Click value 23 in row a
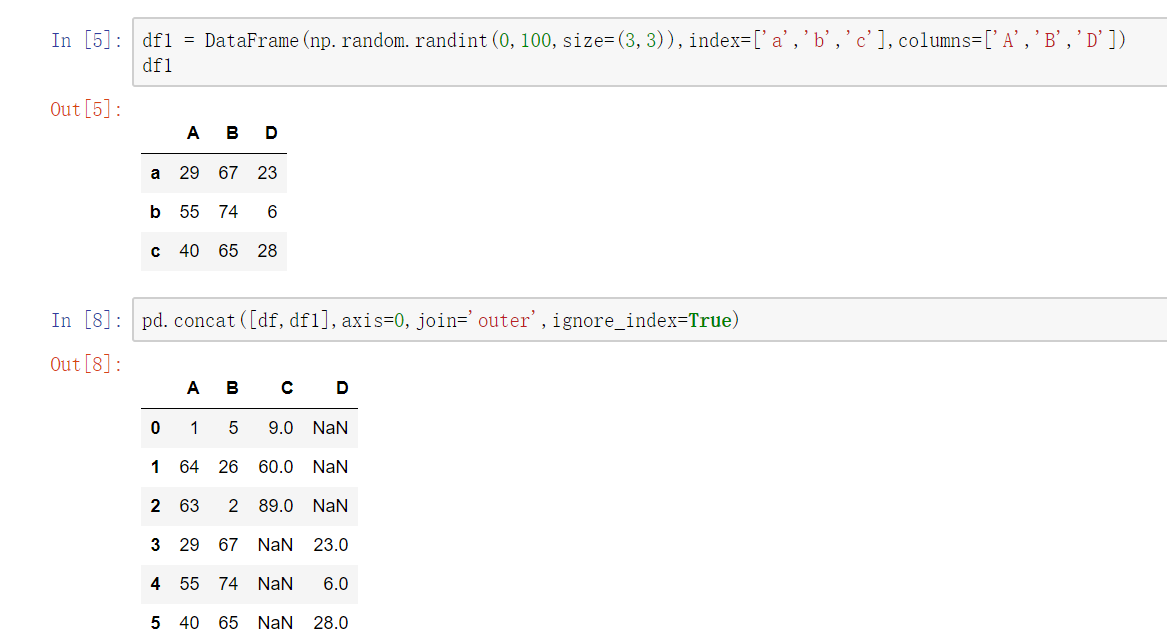The width and height of the screenshot is (1167, 639). 267,173
